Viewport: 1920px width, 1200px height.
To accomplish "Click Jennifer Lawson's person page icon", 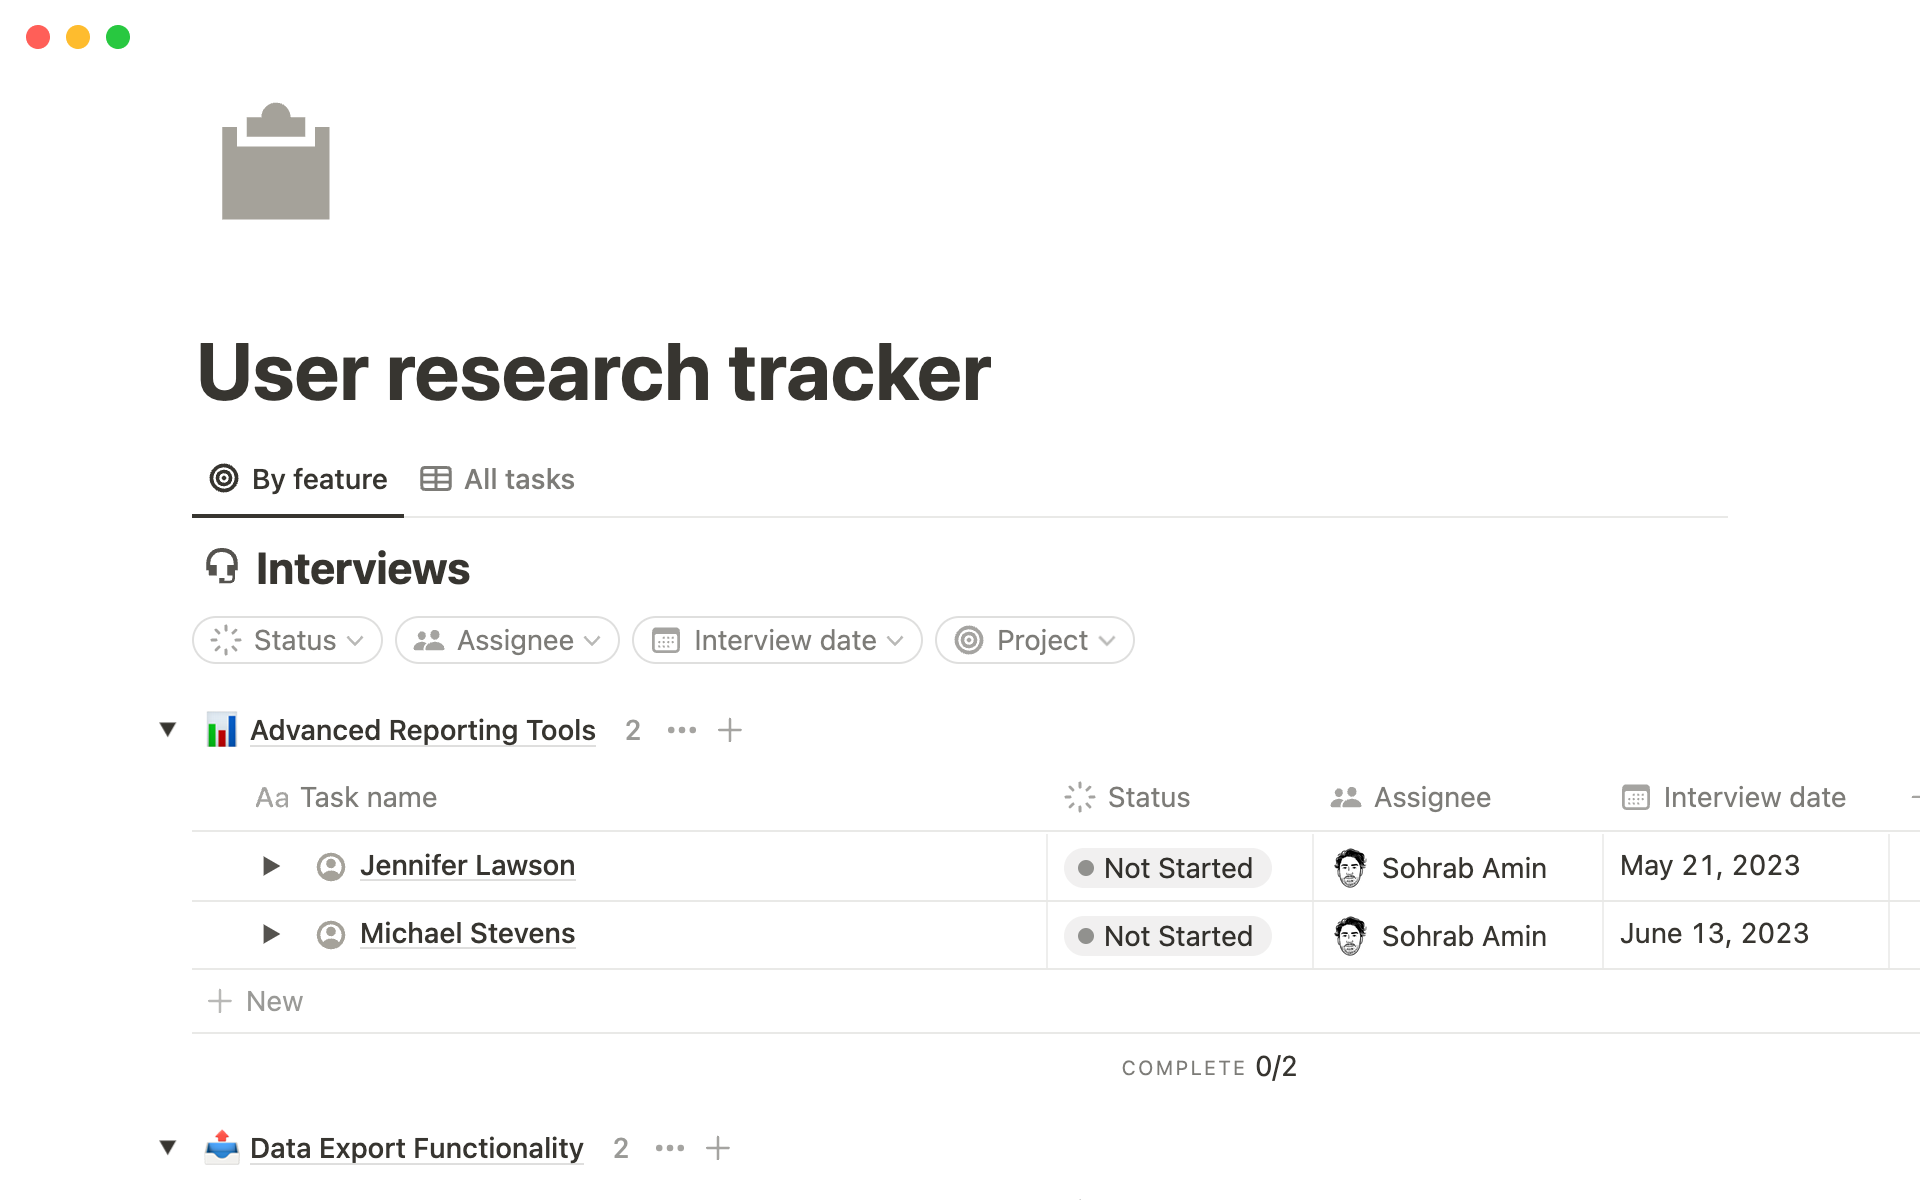I will coord(331,866).
